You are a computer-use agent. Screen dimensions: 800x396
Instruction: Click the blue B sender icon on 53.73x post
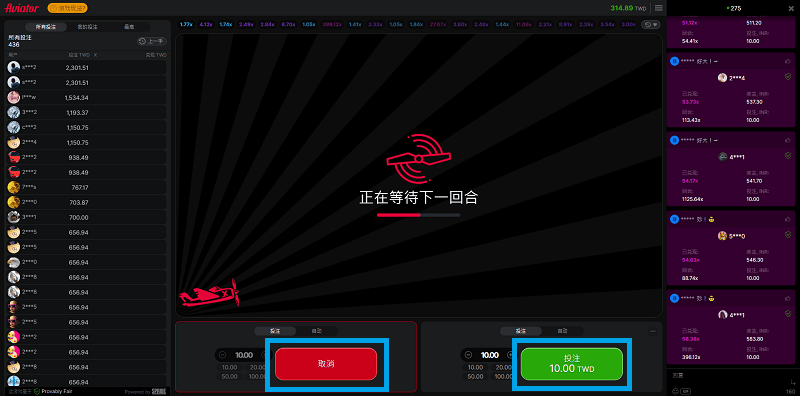point(674,61)
